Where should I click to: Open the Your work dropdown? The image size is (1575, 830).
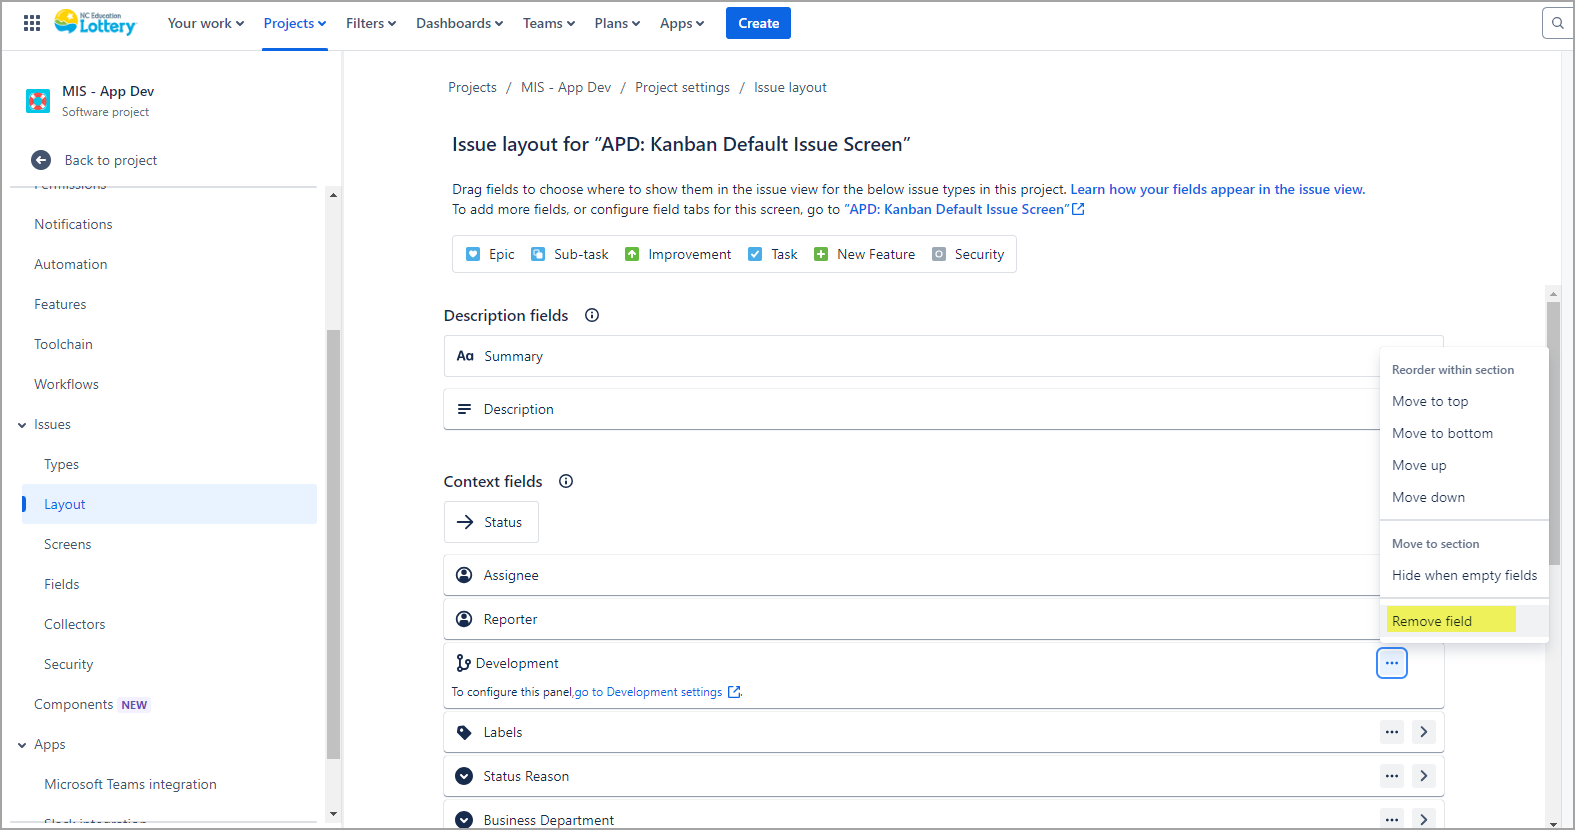tap(206, 23)
